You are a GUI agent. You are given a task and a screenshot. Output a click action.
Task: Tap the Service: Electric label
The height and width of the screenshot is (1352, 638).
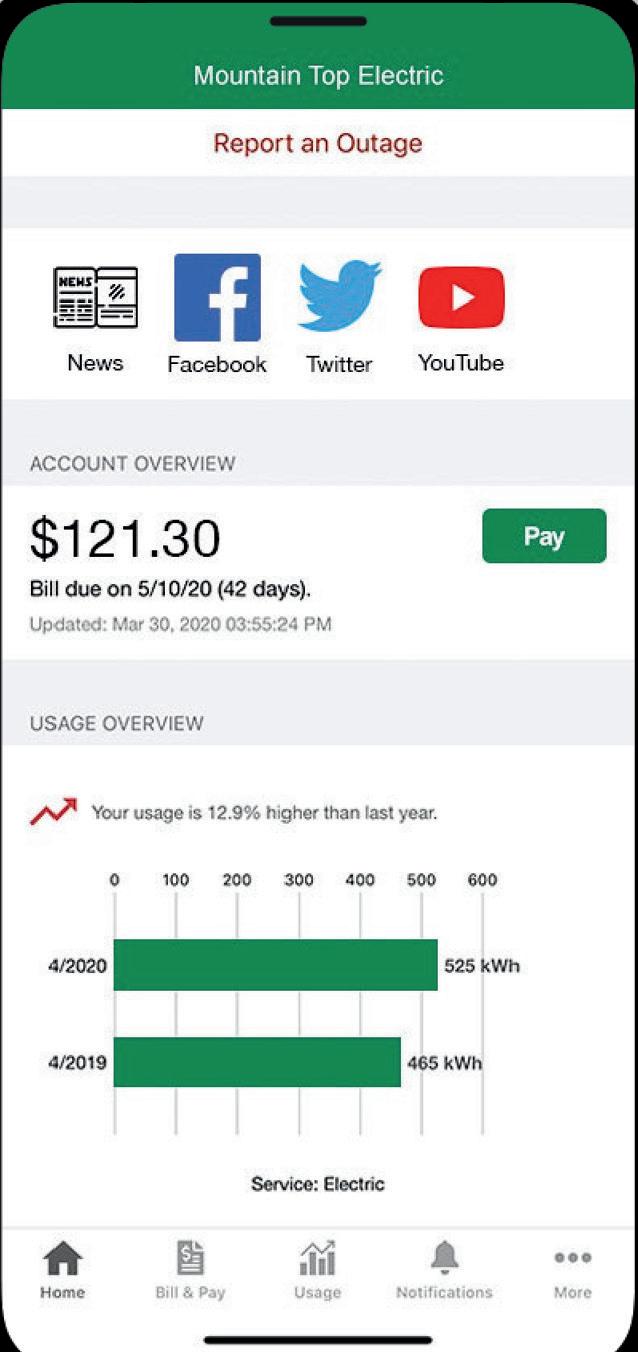pyautogui.click(x=318, y=1184)
